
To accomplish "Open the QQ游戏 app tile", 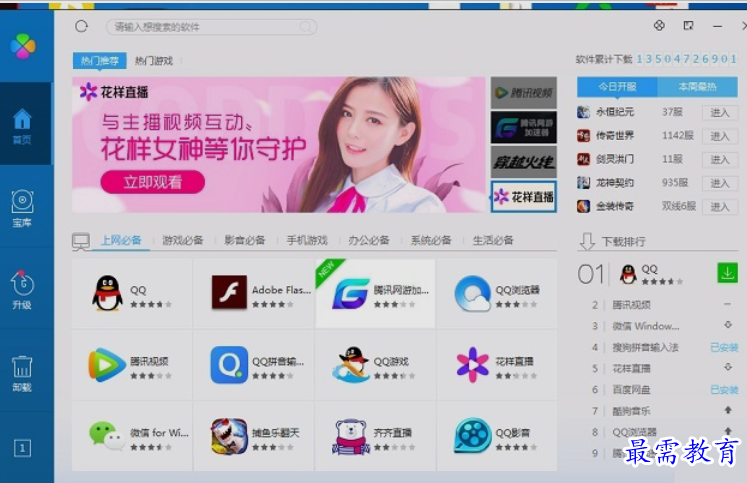I will pyautogui.click(x=375, y=365).
